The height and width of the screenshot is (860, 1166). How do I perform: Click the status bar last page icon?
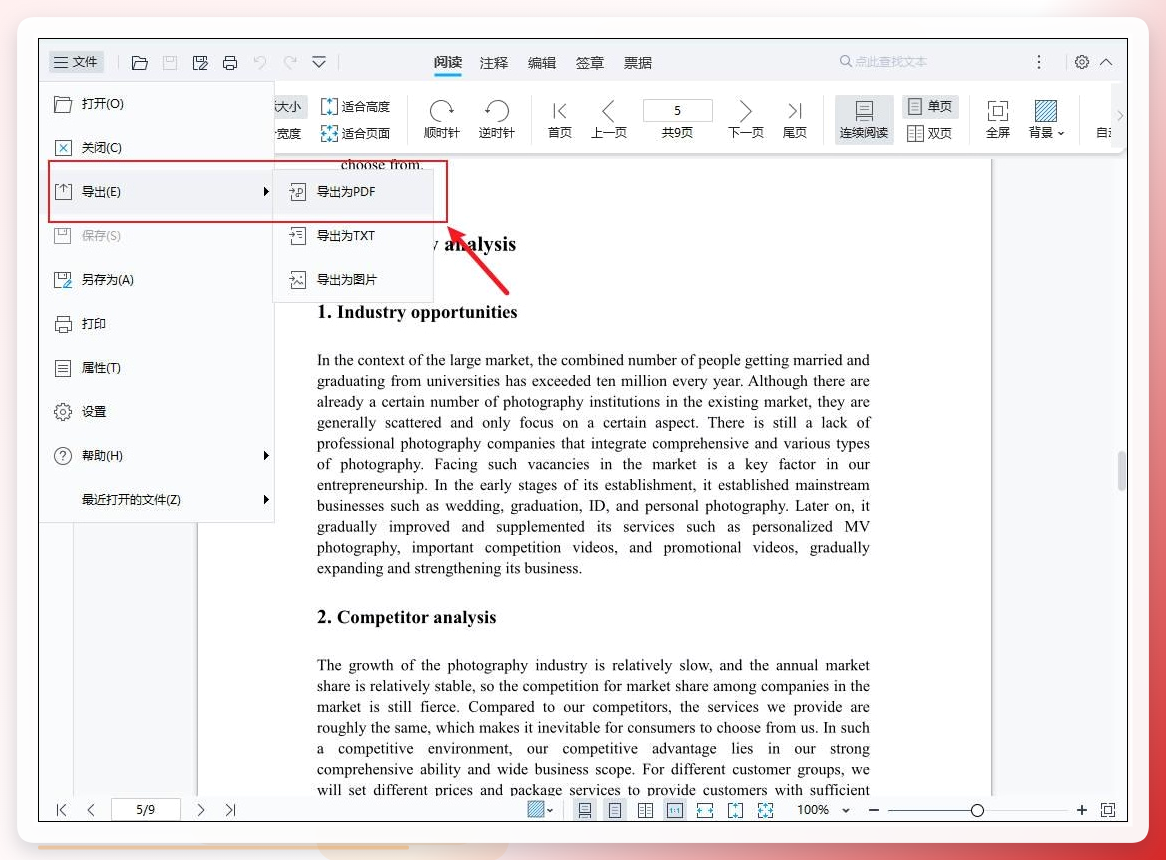(x=231, y=809)
